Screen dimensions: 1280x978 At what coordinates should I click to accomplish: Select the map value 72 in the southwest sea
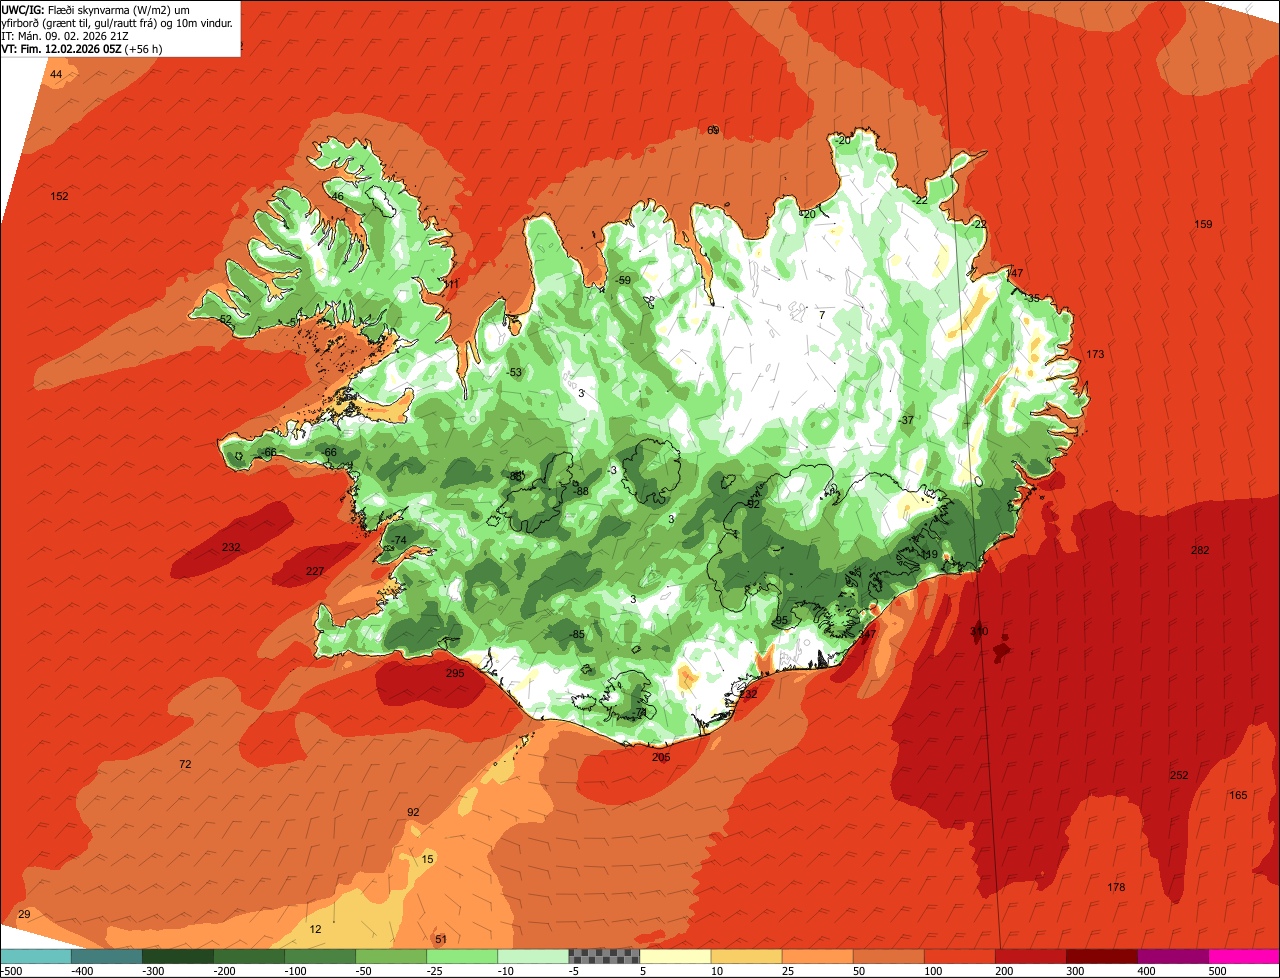[185, 764]
